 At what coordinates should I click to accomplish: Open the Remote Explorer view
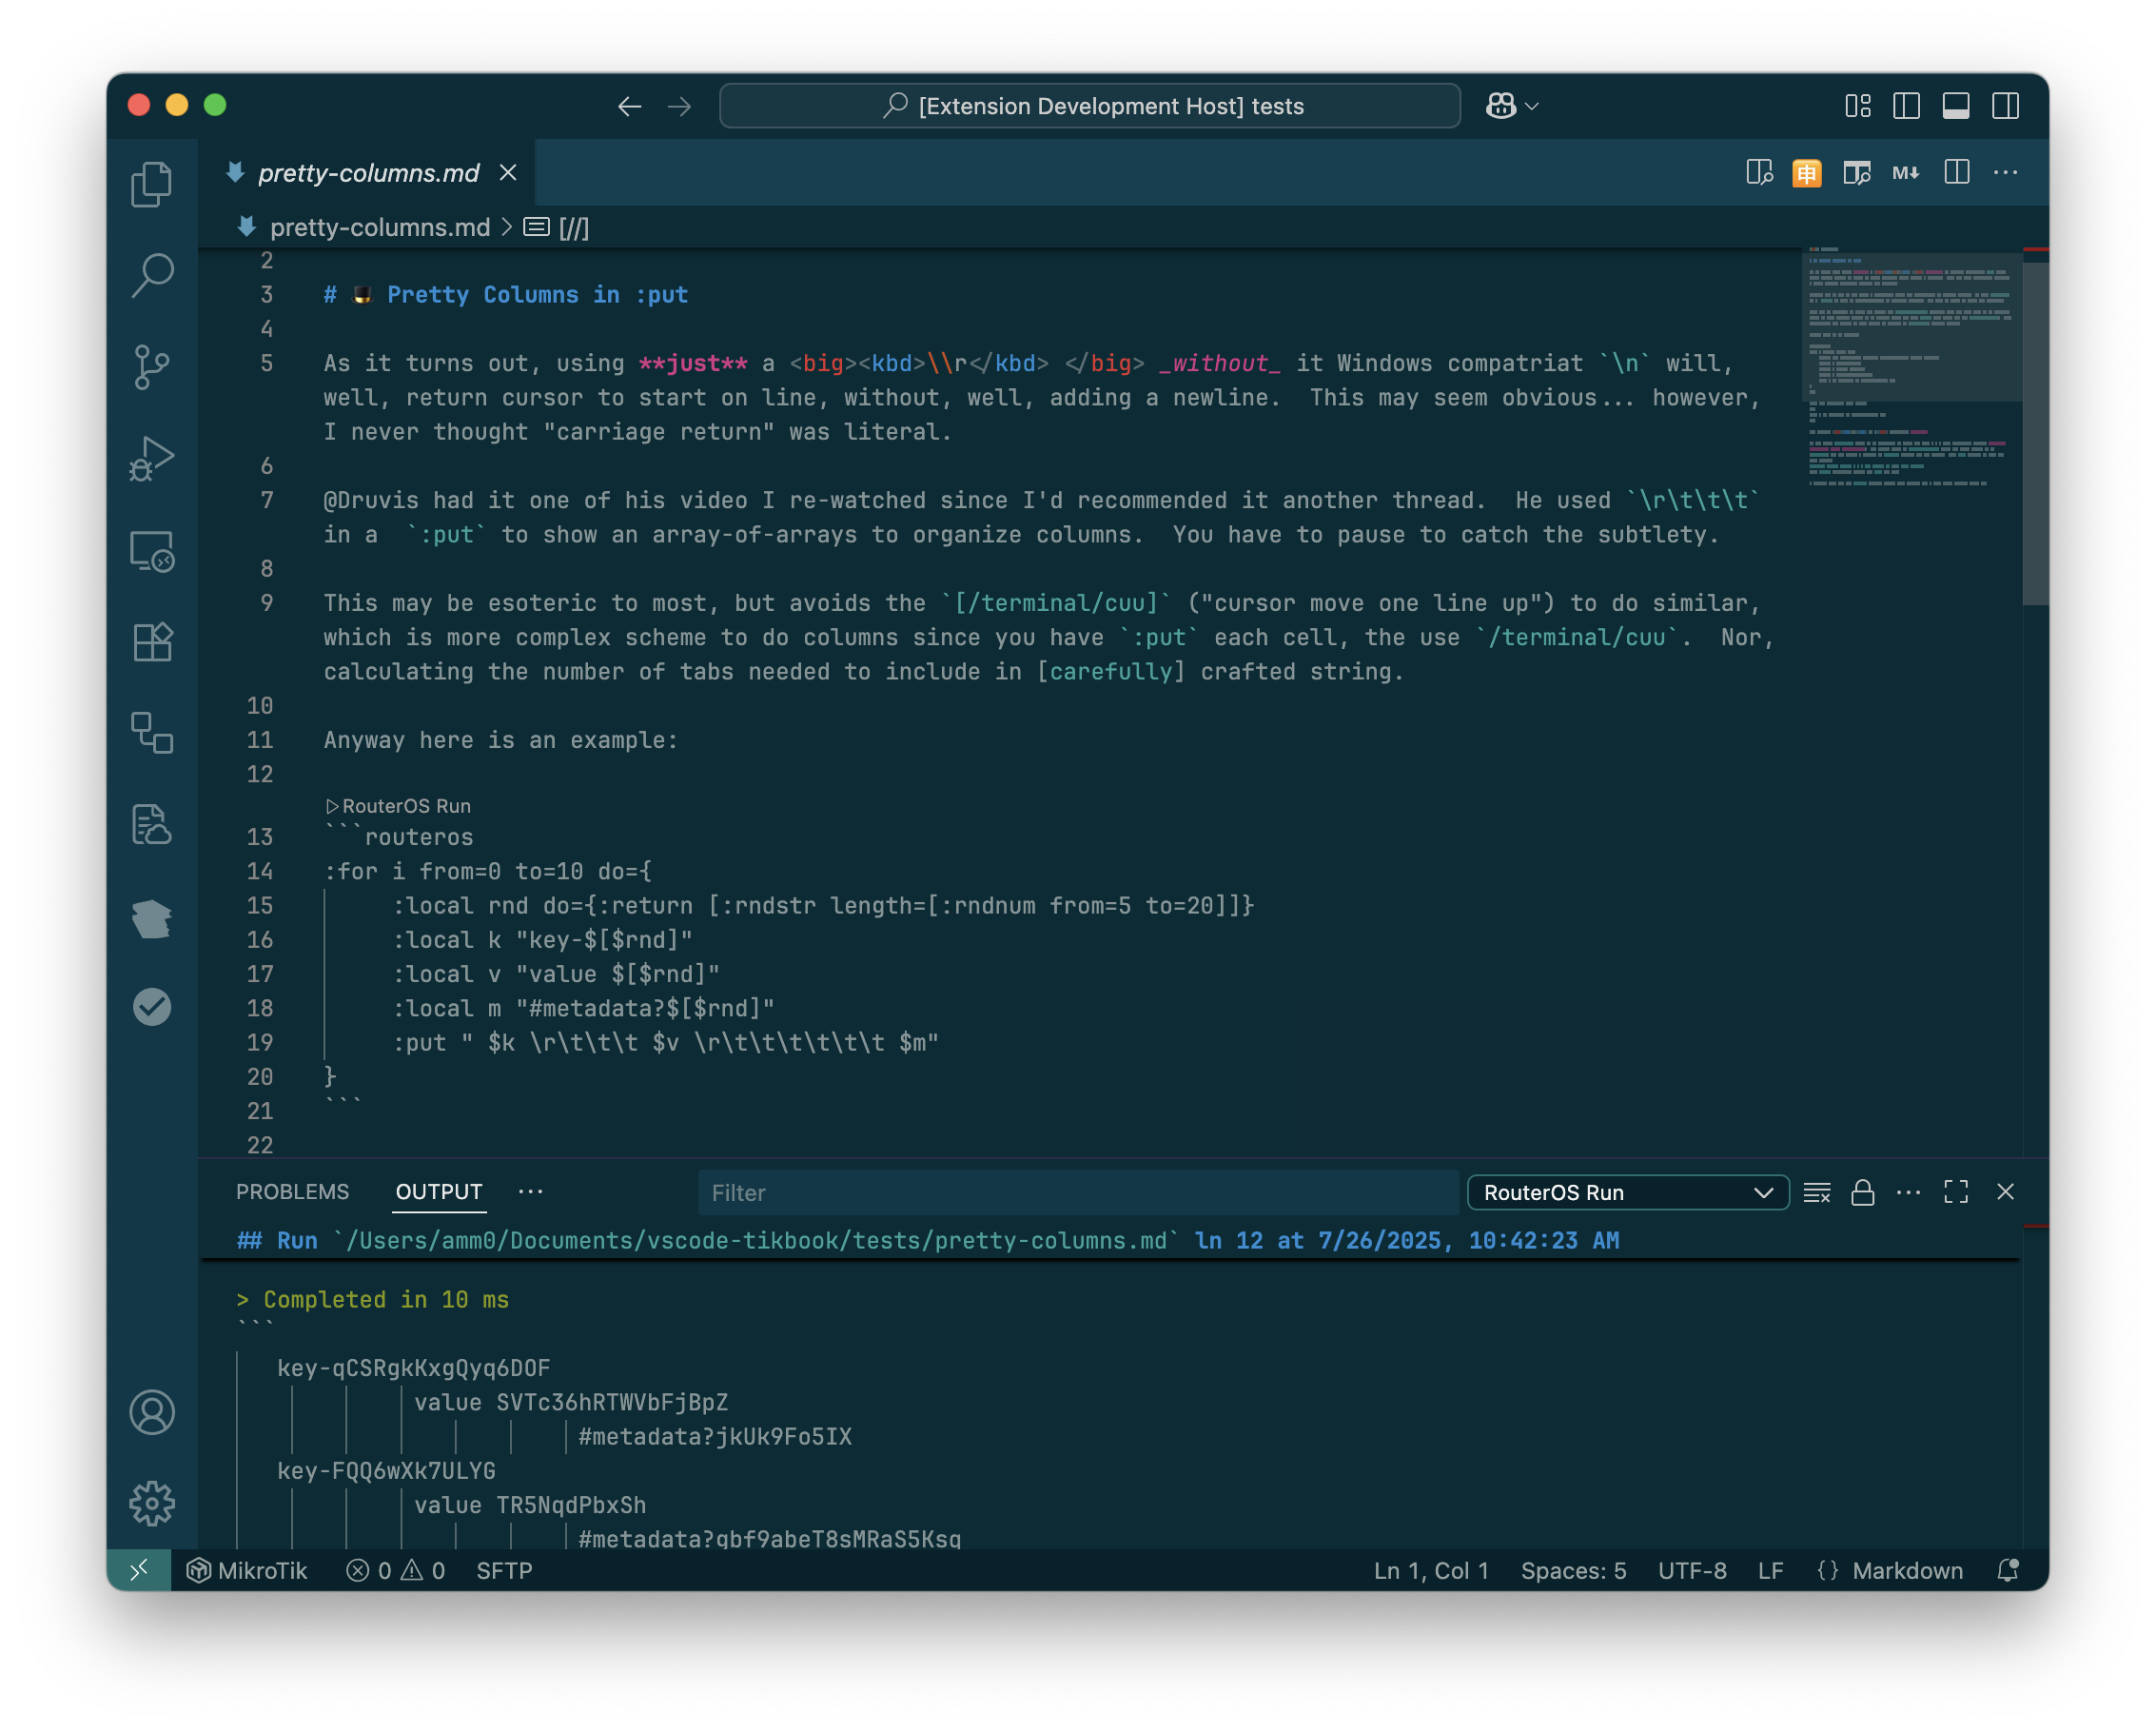[152, 551]
